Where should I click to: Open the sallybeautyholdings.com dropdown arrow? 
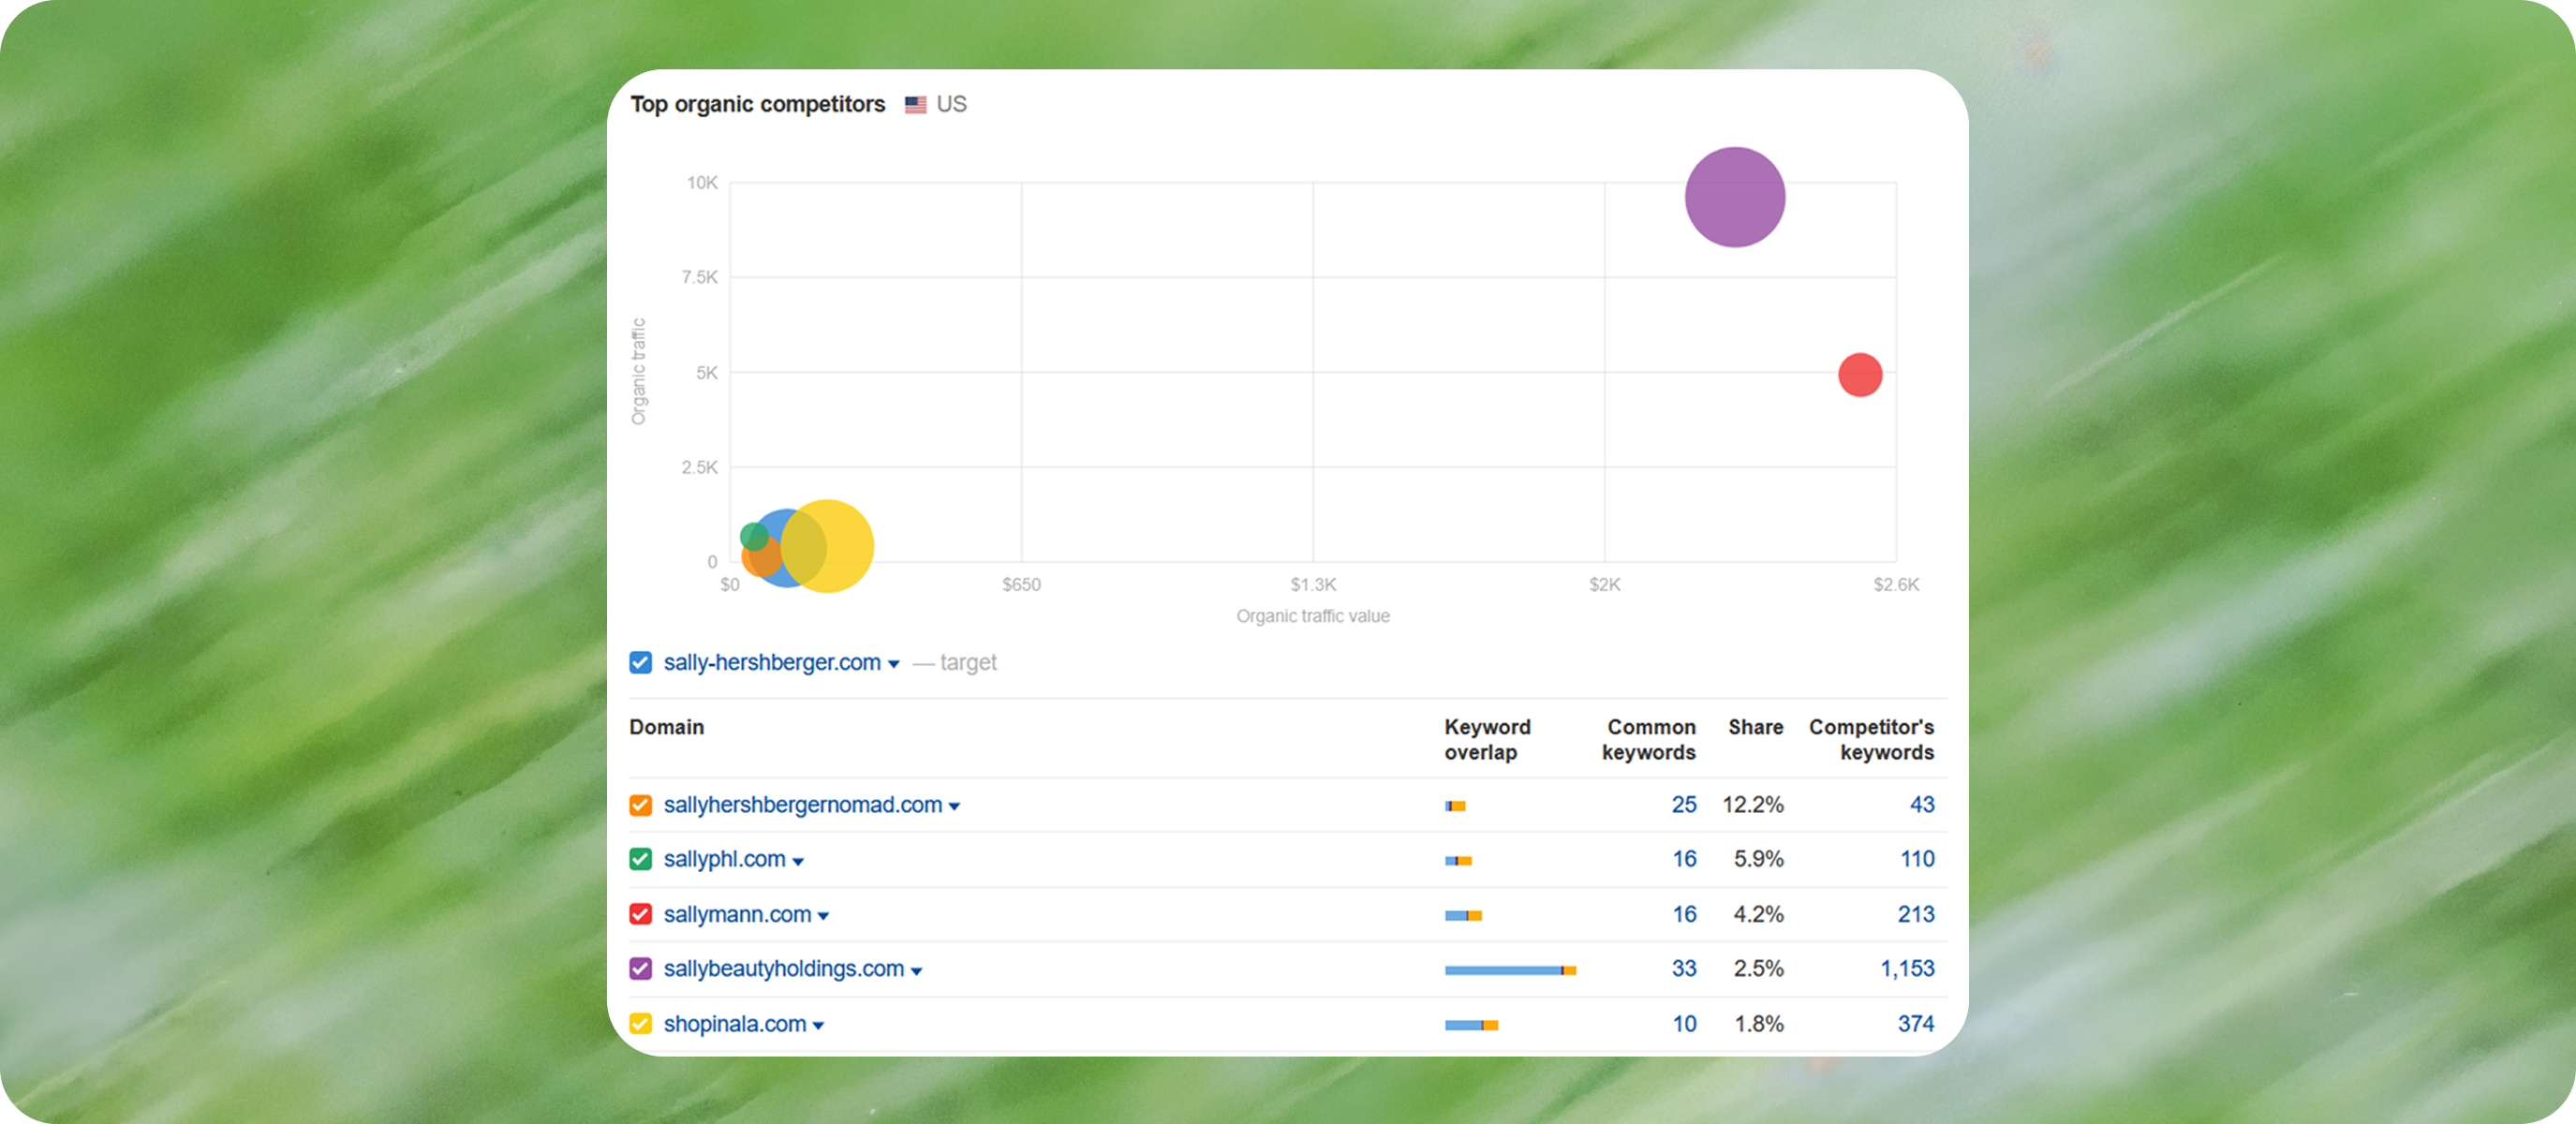pos(917,971)
